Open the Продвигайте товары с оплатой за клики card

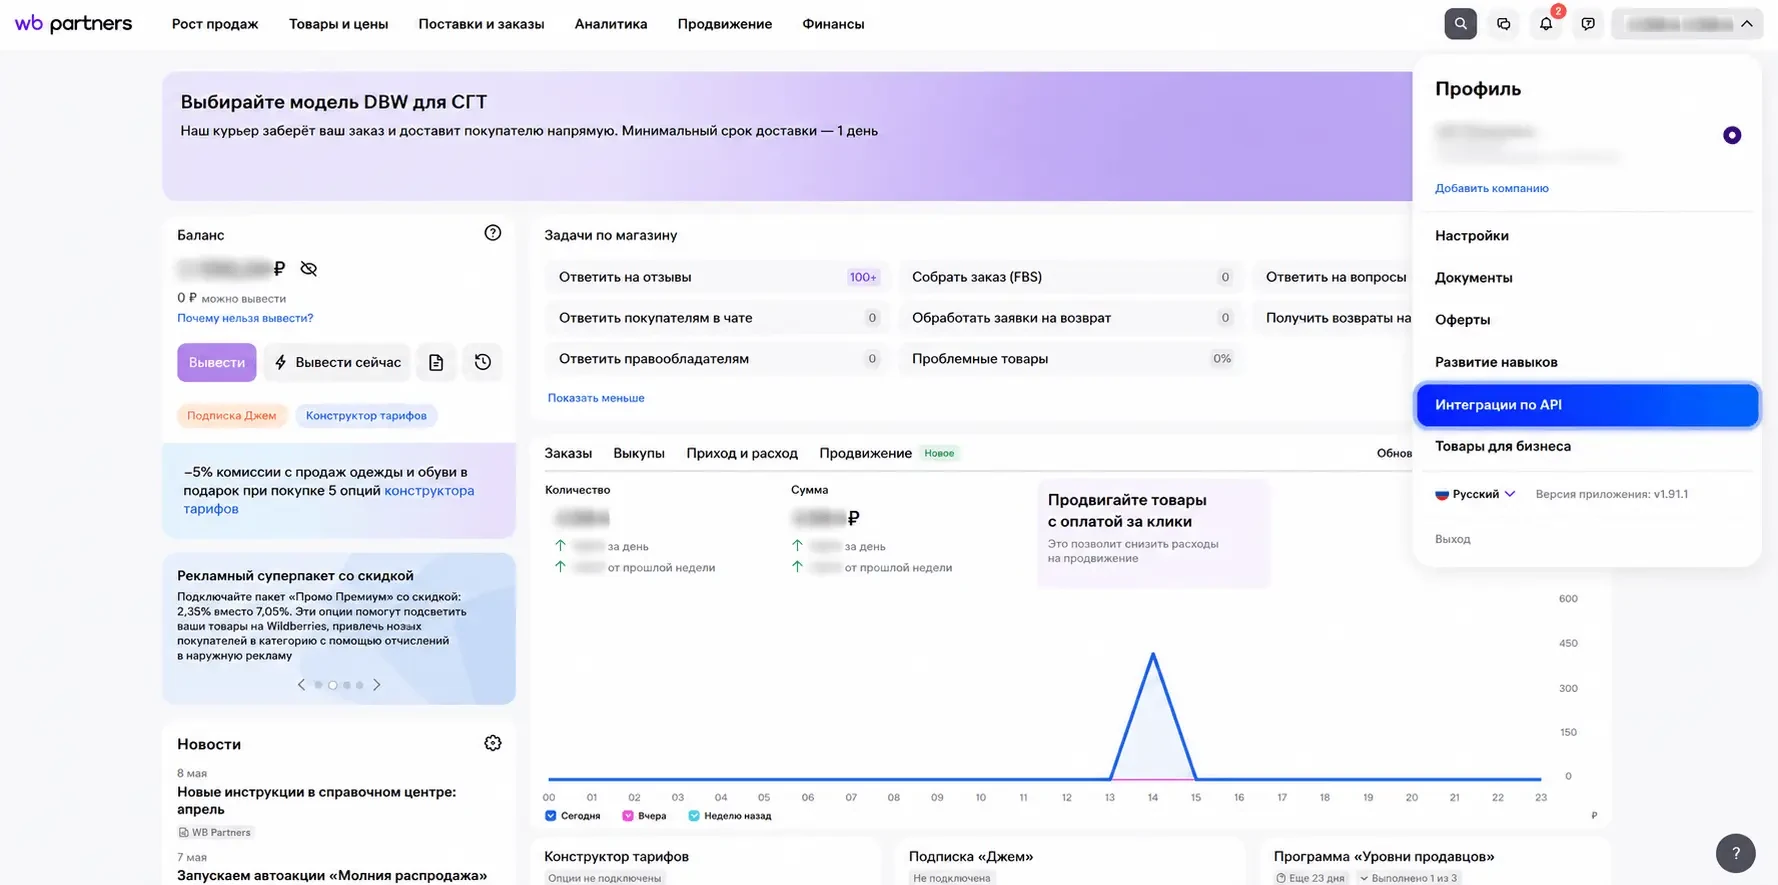1153,533
